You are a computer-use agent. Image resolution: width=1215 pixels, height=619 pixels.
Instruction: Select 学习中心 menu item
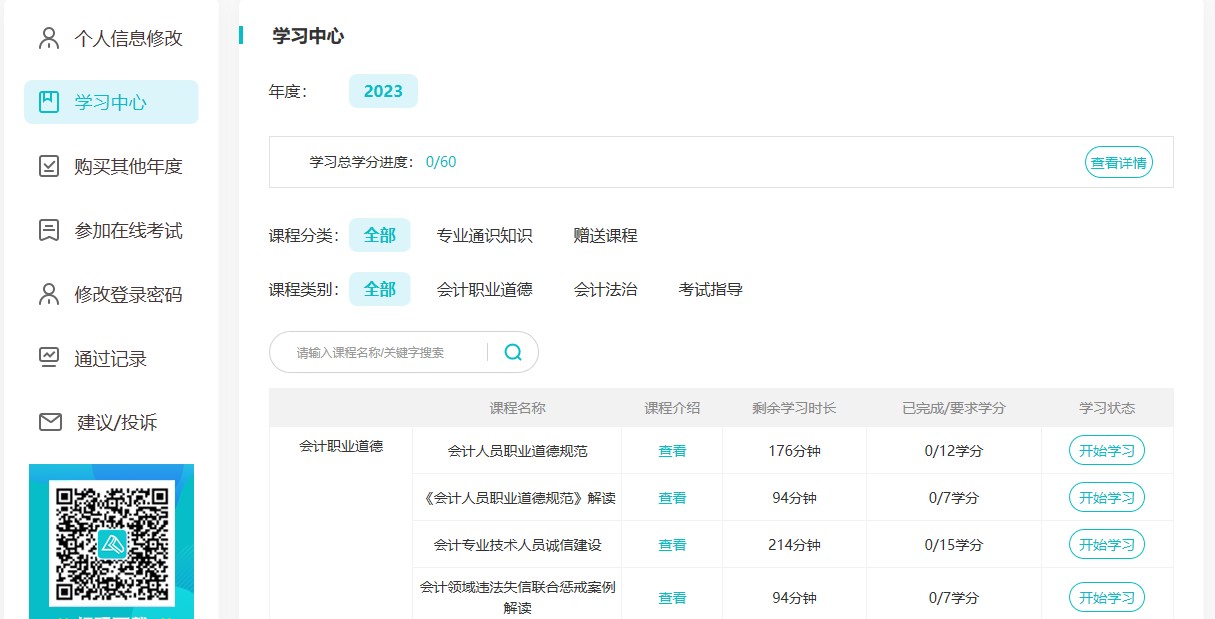click(x=111, y=102)
